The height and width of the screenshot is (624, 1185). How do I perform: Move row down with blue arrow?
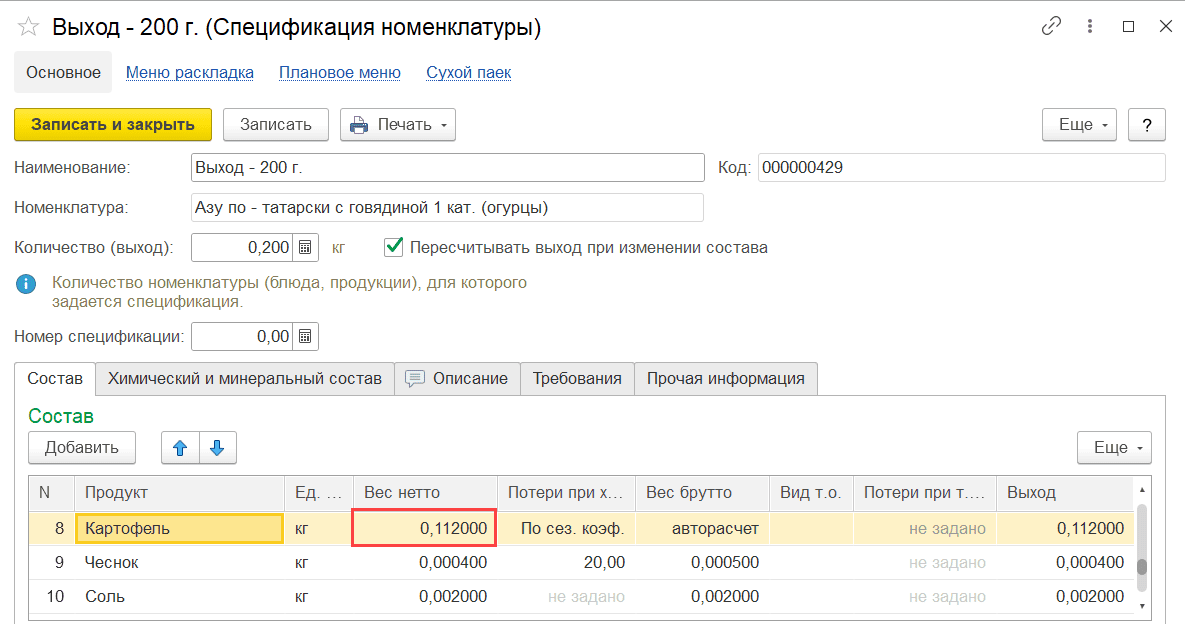point(217,448)
